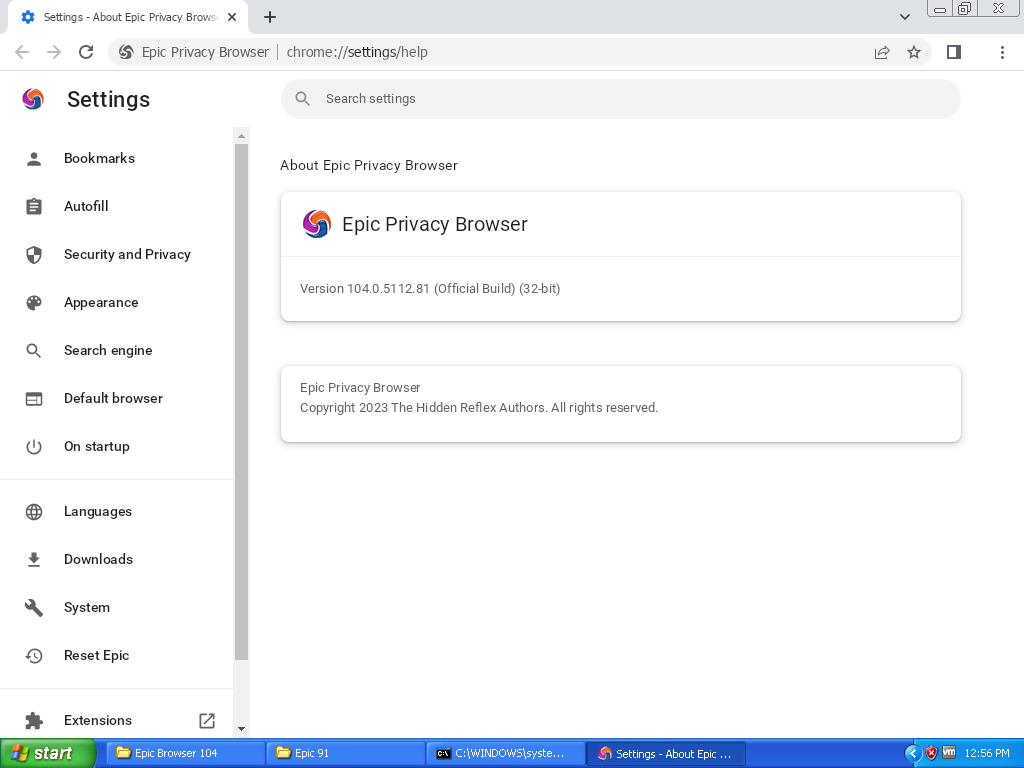Screen dimensions: 1024x768
Task: Click the Appearance palette icon
Action: 34,302
